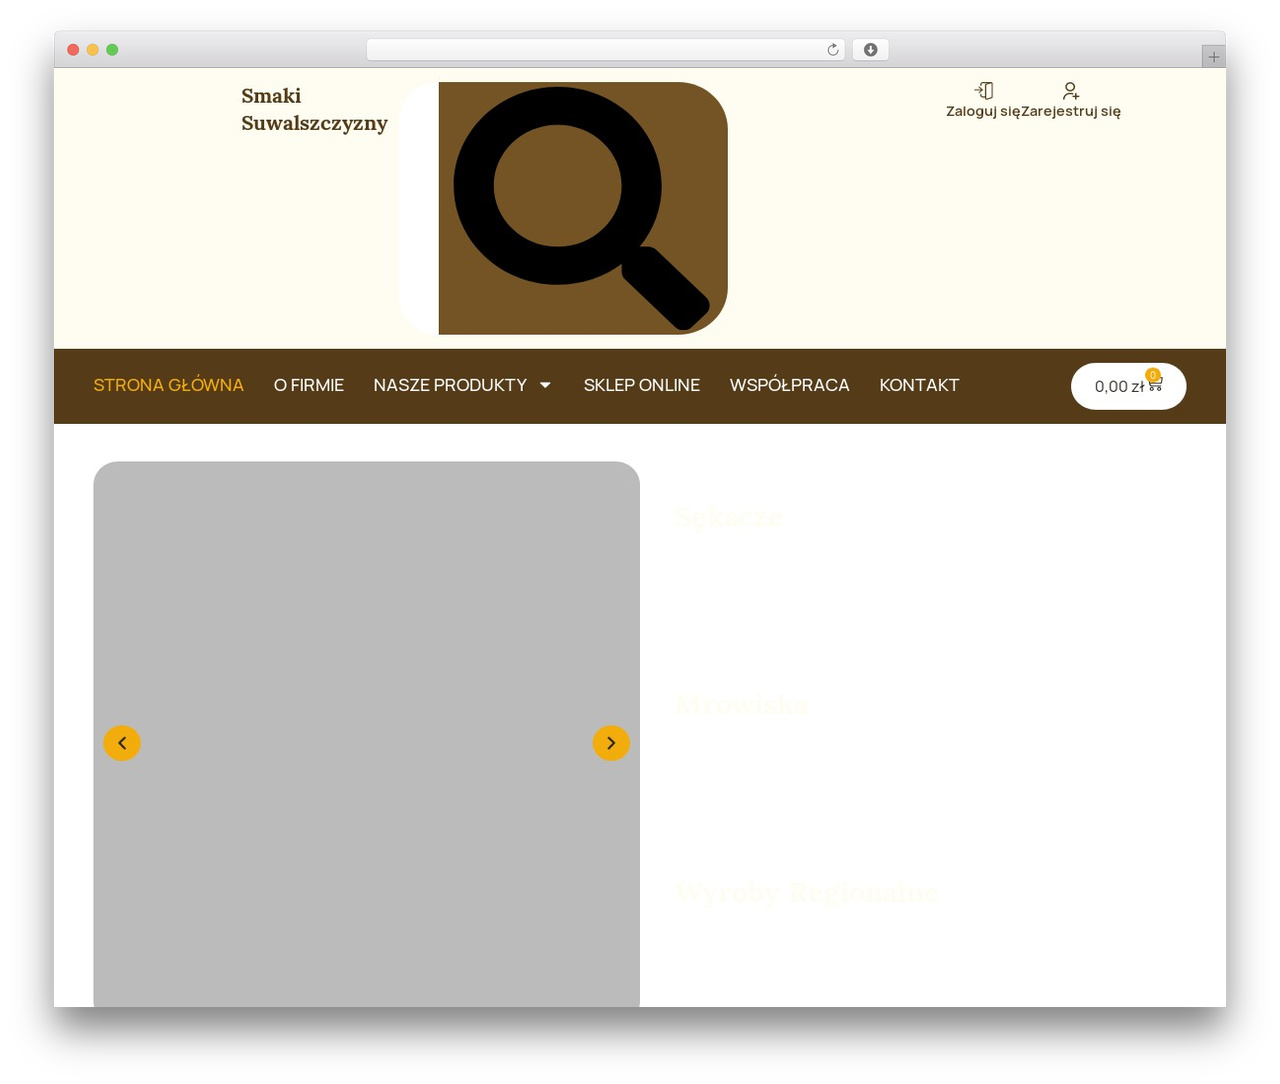Open the shopping cart showing 0,00 zł

(x=1128, y=386)
